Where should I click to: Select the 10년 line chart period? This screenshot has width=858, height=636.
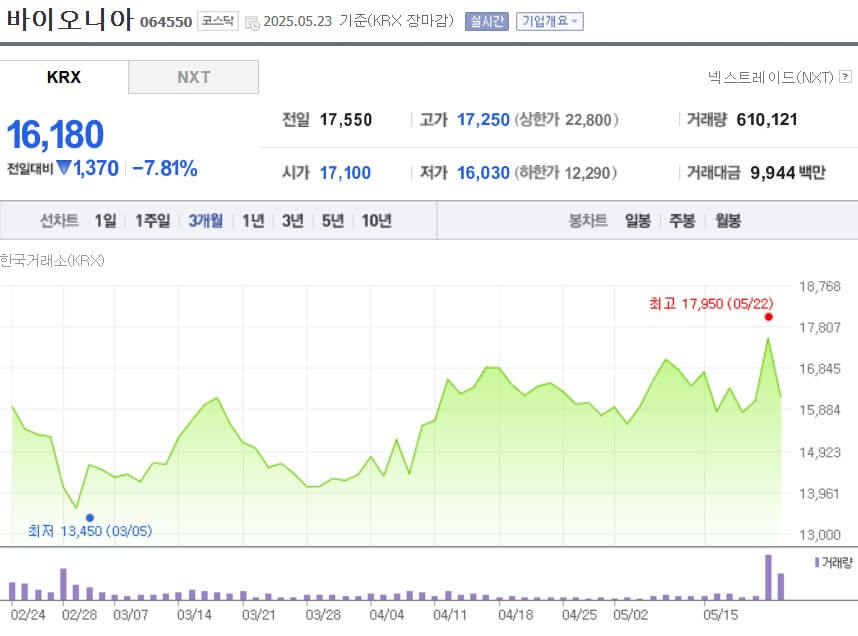(376, 221)
